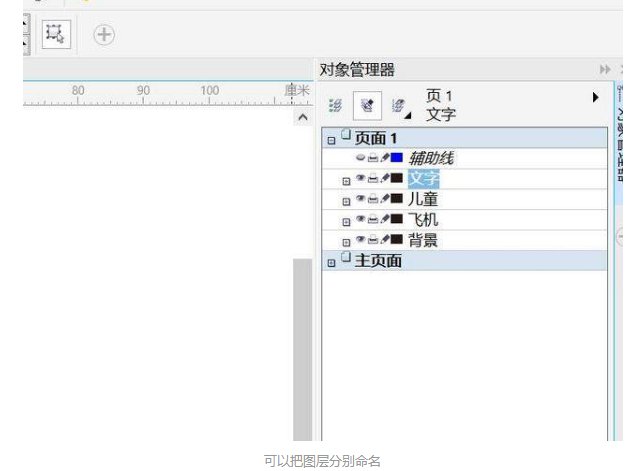Collapse the 页面 1 tree node
This screenshot has height=471, width=643.
(331, 141)
